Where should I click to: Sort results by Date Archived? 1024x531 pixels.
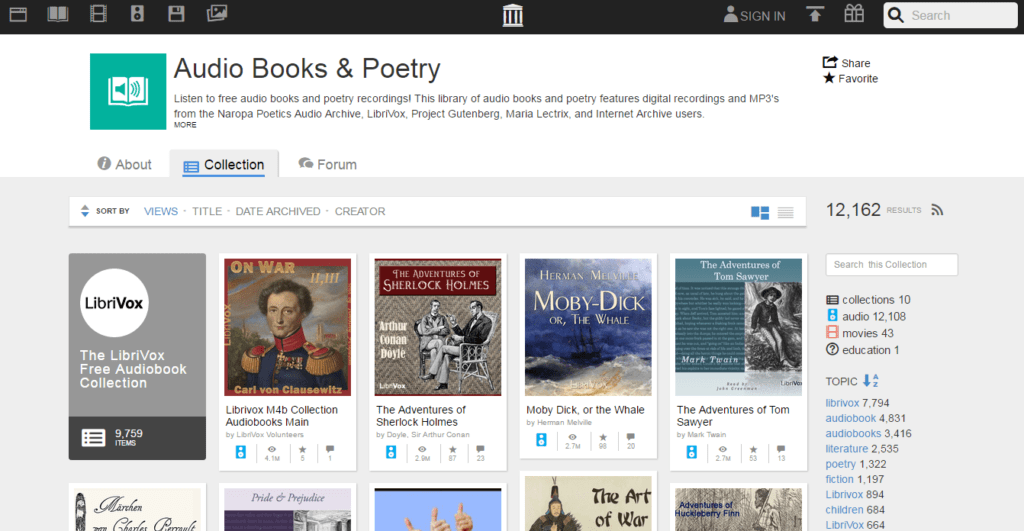(x=278, y=212)
